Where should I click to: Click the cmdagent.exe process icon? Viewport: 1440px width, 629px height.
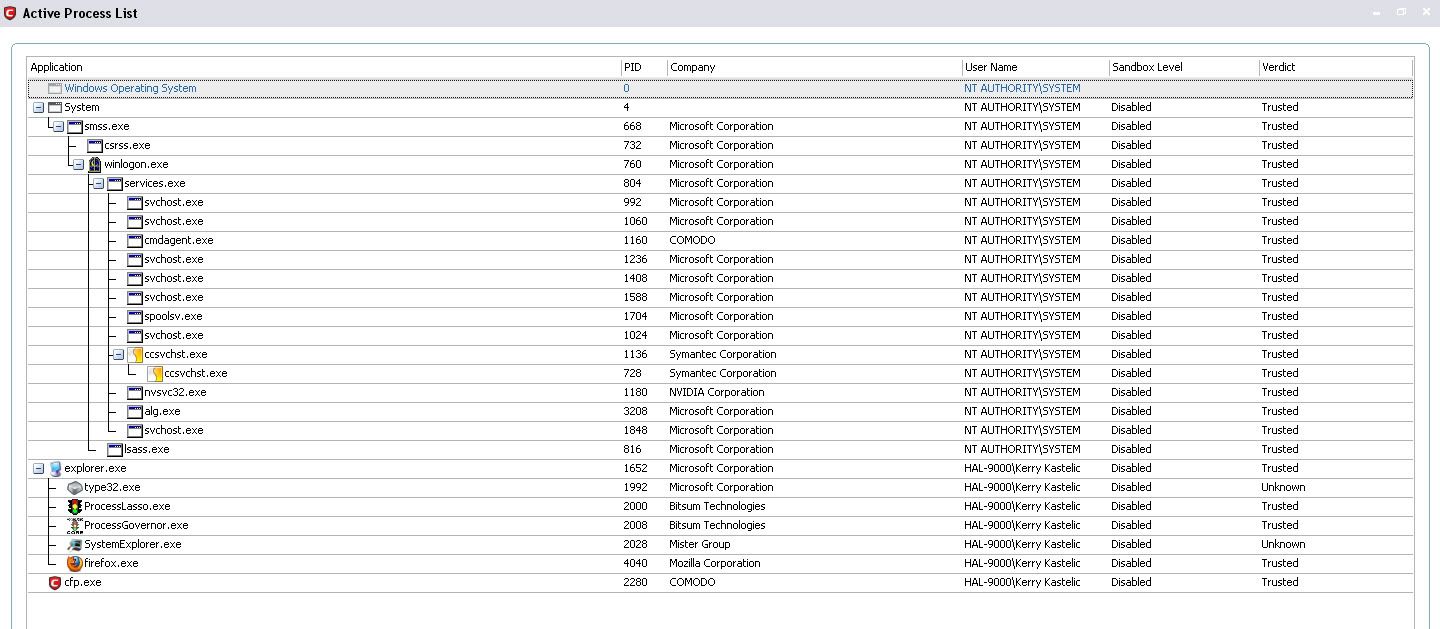pos(135,240)
